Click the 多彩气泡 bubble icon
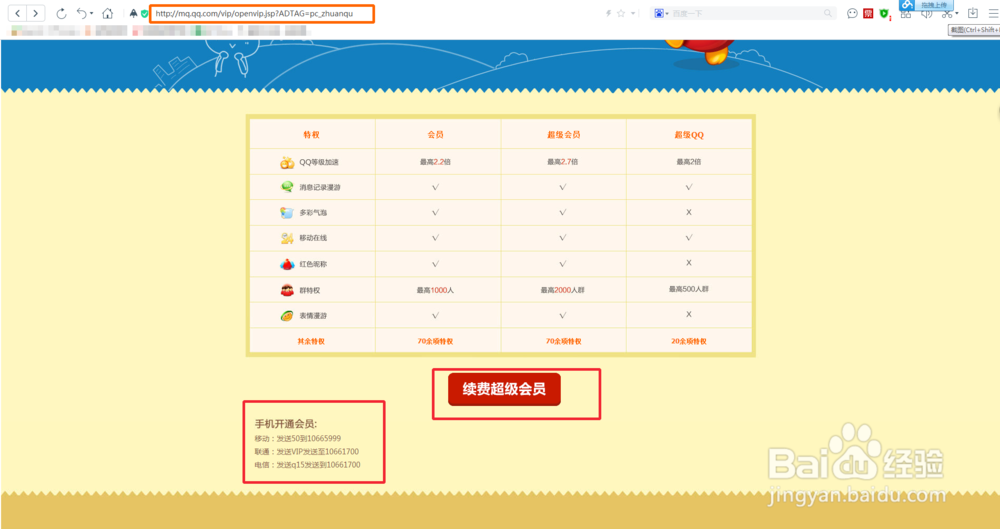1000x529 pixels. [287, 212]
